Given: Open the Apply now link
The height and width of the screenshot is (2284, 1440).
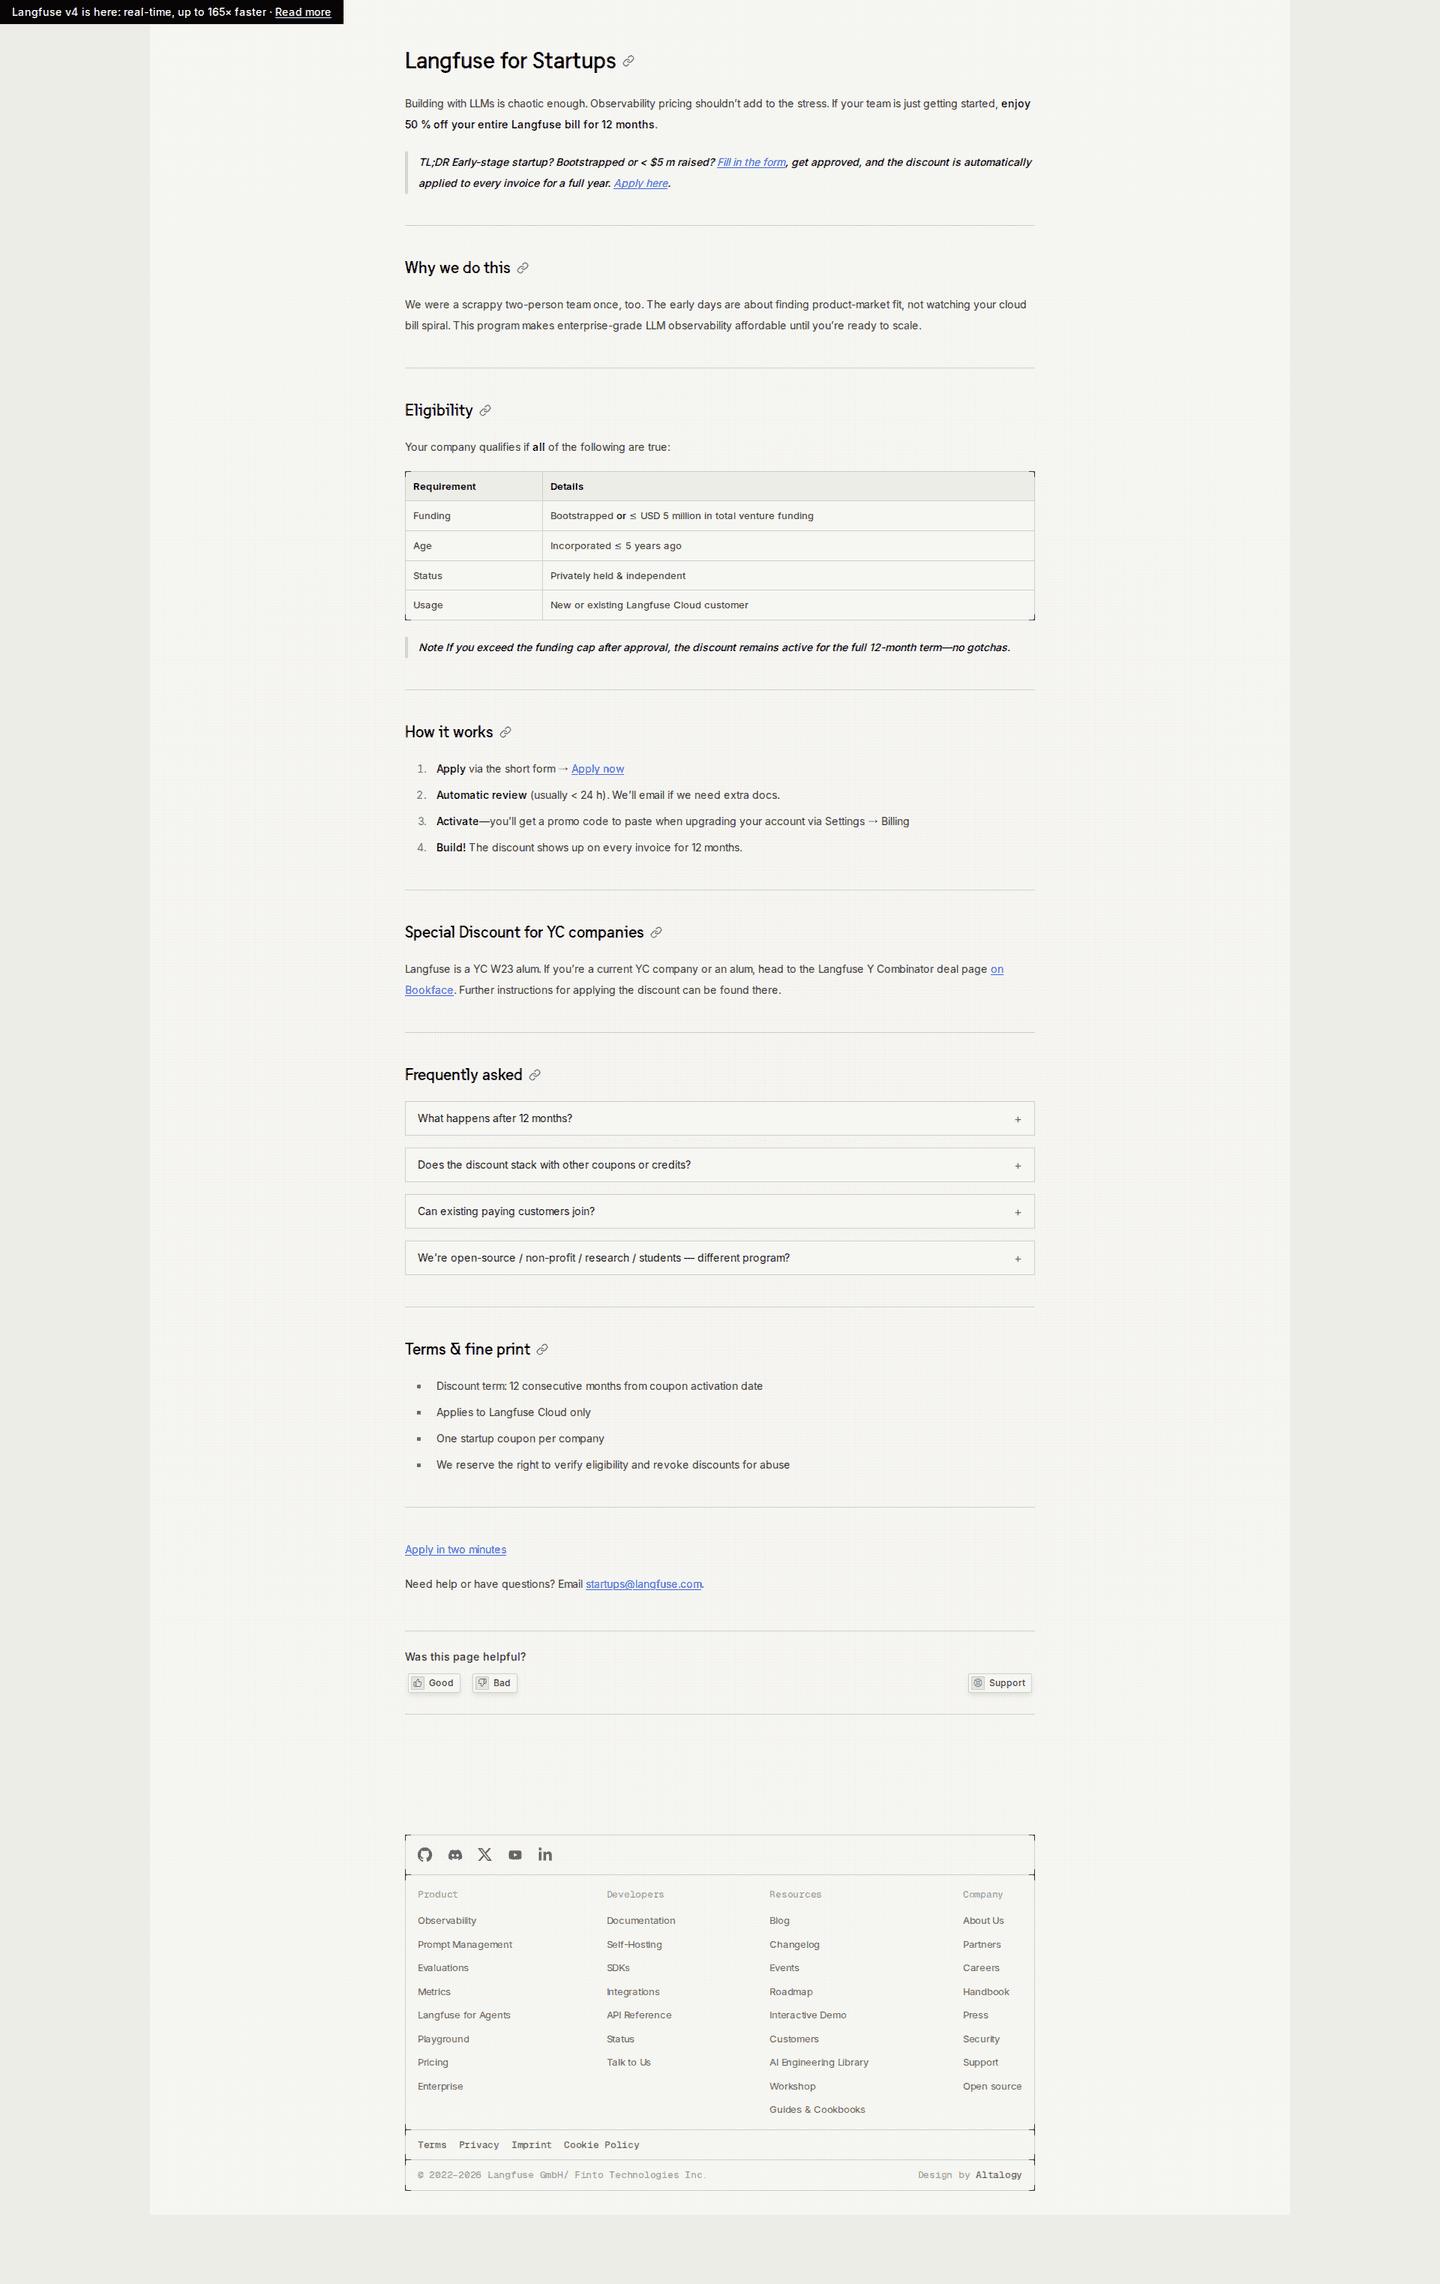Looking at the screenshot, I should pyautogui.click(x=598, y=769).
